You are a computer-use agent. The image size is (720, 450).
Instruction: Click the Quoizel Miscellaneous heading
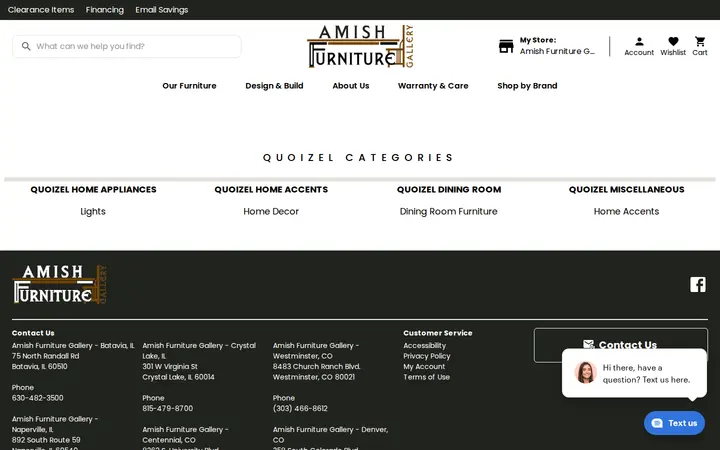pyautogui.click(x=626, y=190)
